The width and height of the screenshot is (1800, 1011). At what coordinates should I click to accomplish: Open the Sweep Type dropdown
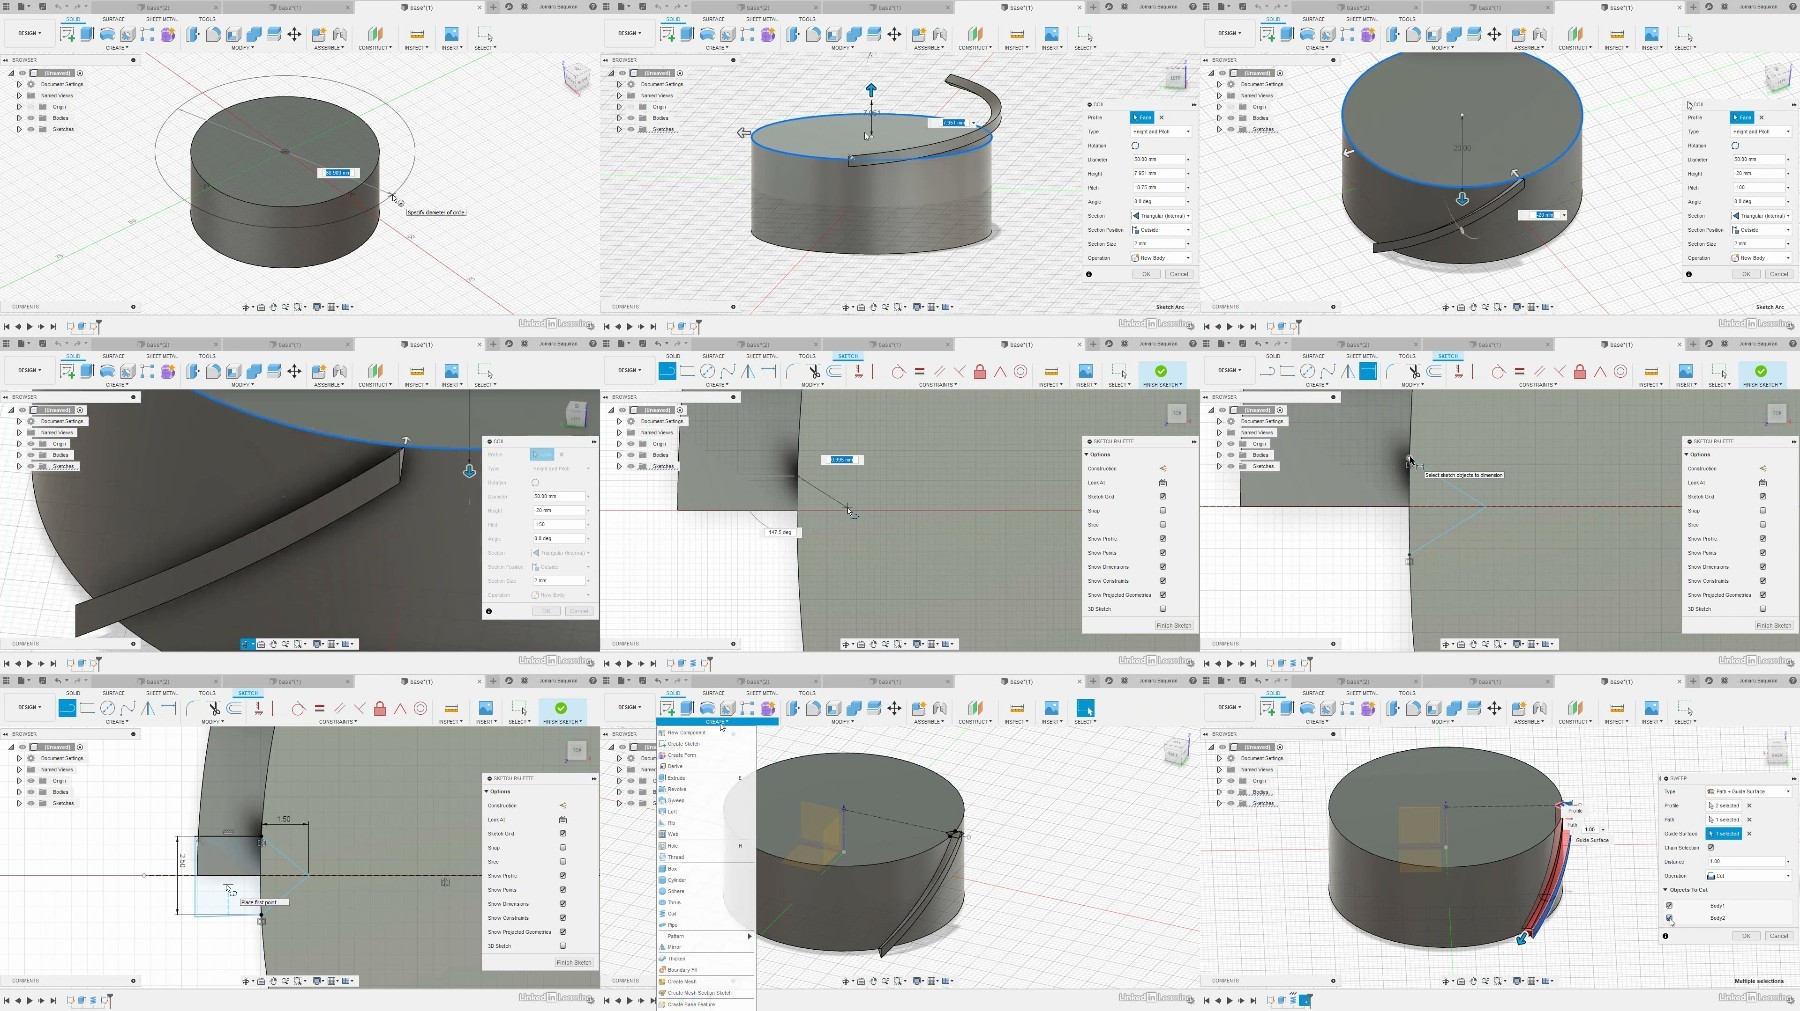1749,791
